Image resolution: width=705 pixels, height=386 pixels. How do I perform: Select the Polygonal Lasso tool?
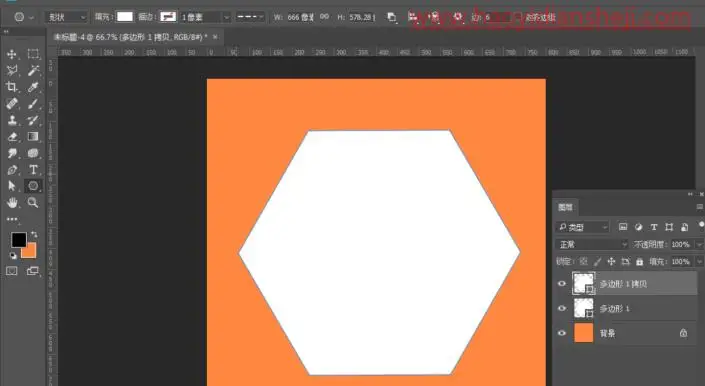(12, 71)
